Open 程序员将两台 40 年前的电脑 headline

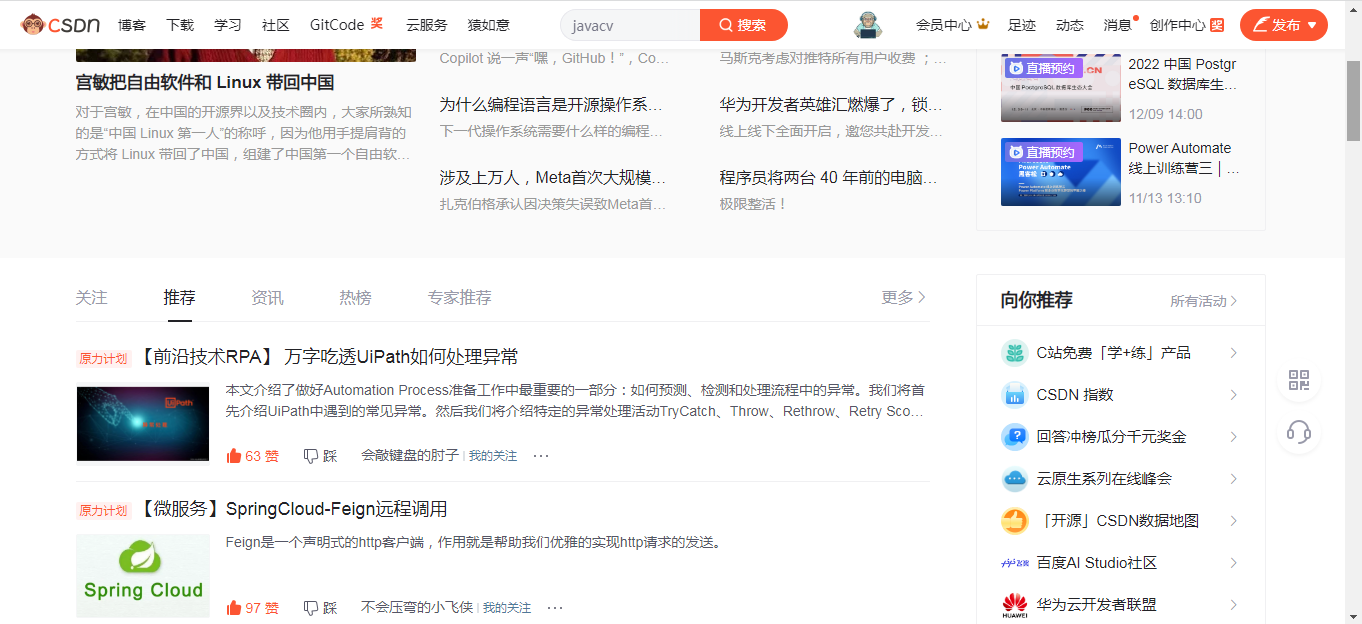[x=829, y=178]
